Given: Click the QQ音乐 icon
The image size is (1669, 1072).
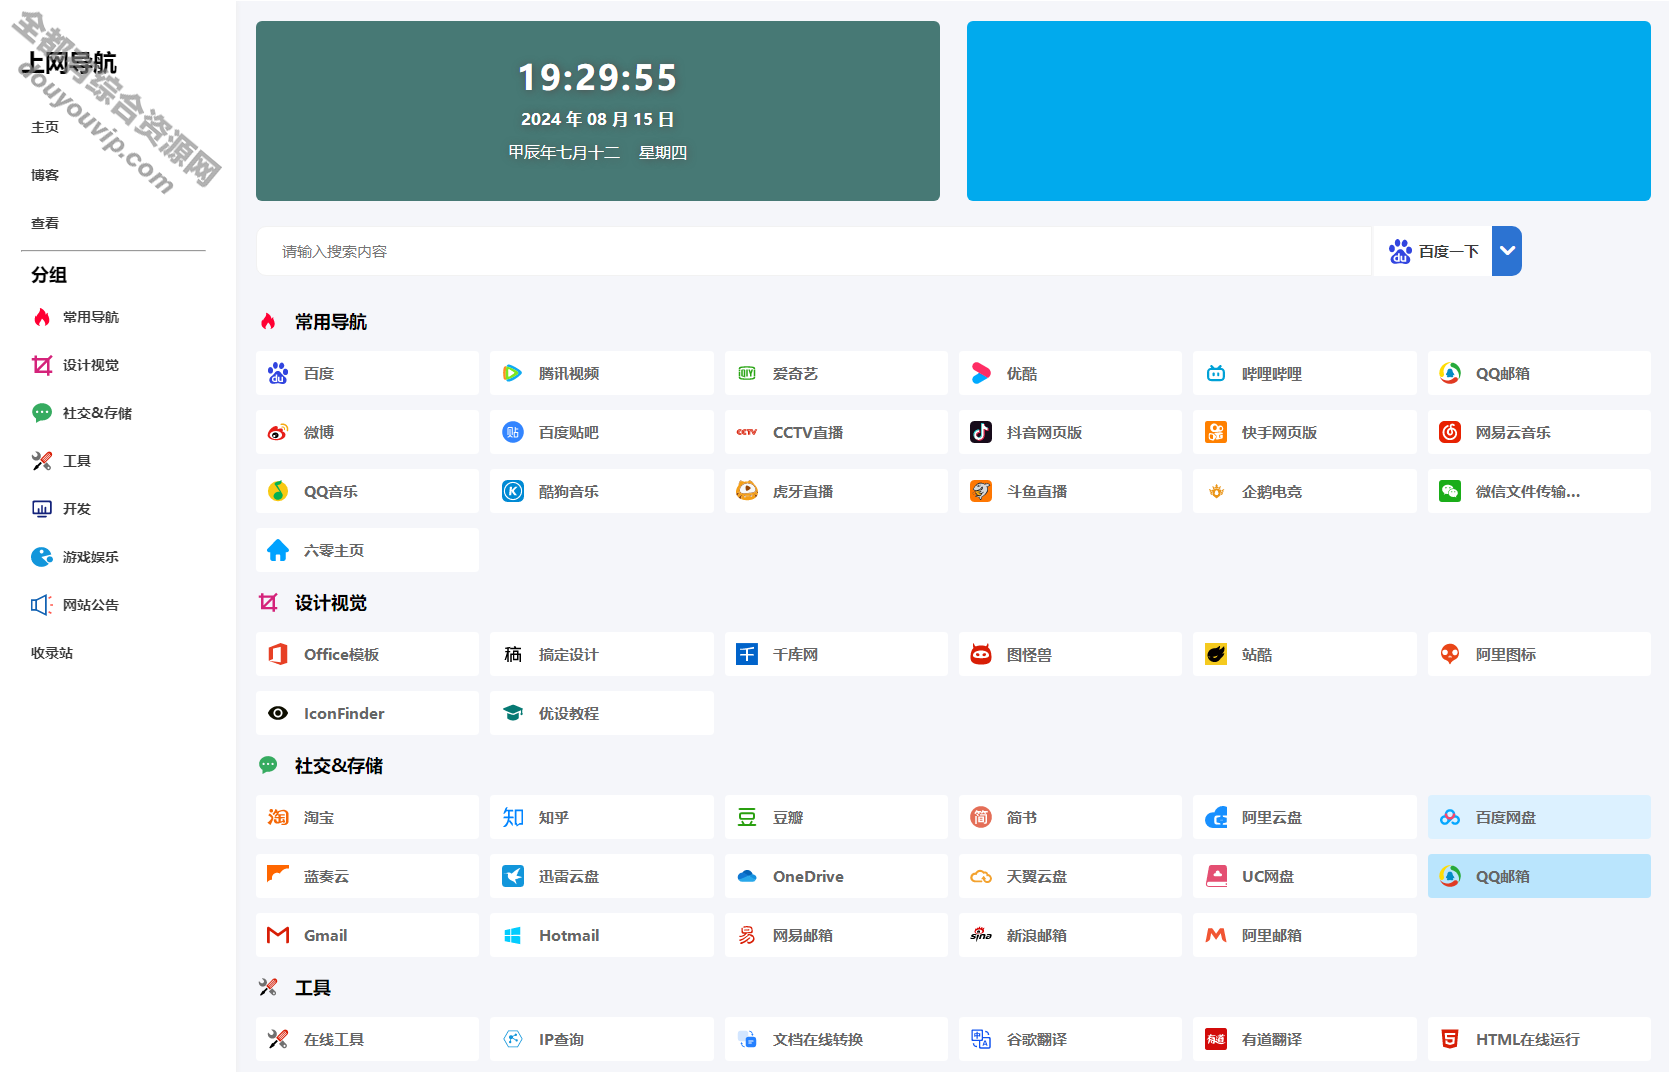Looking at the screenshot, I should [278, 491].
